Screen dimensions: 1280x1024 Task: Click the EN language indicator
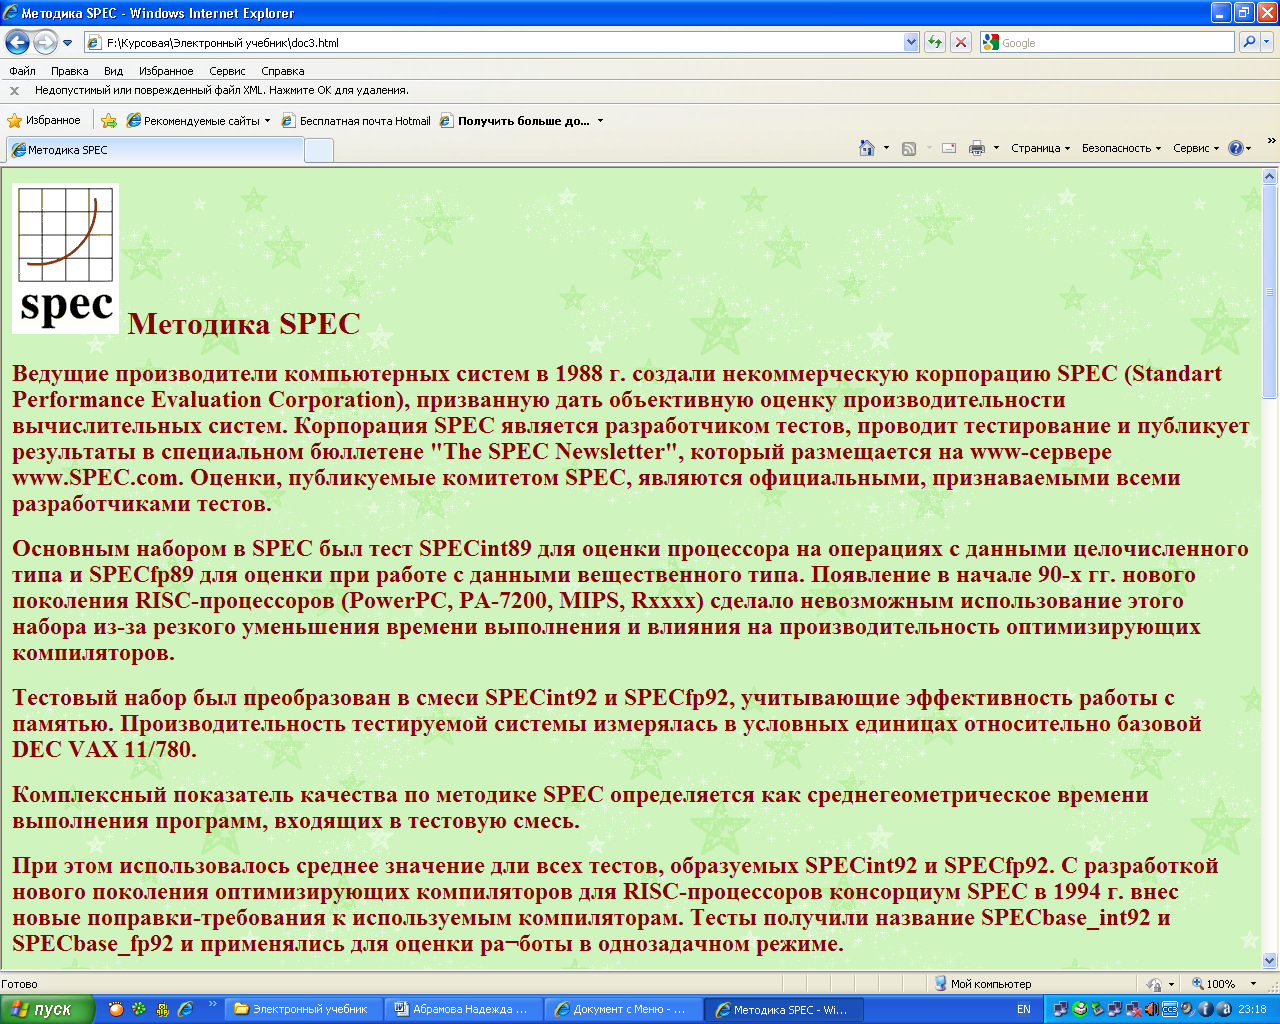click(1023, 1009)
